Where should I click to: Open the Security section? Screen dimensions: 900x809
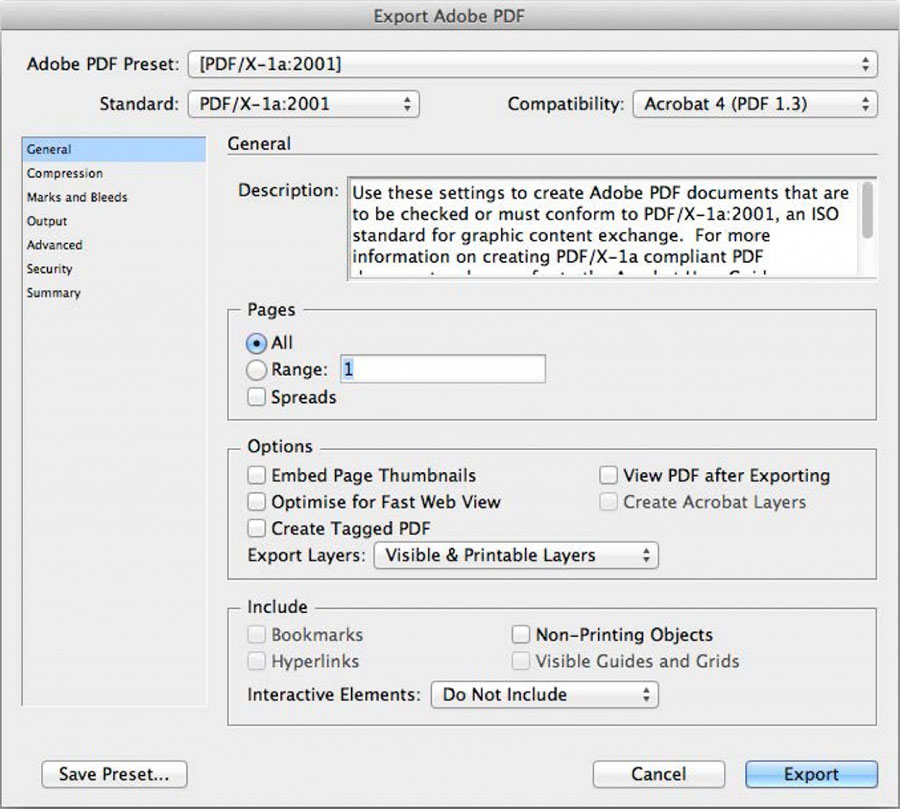tap(114, 269)
